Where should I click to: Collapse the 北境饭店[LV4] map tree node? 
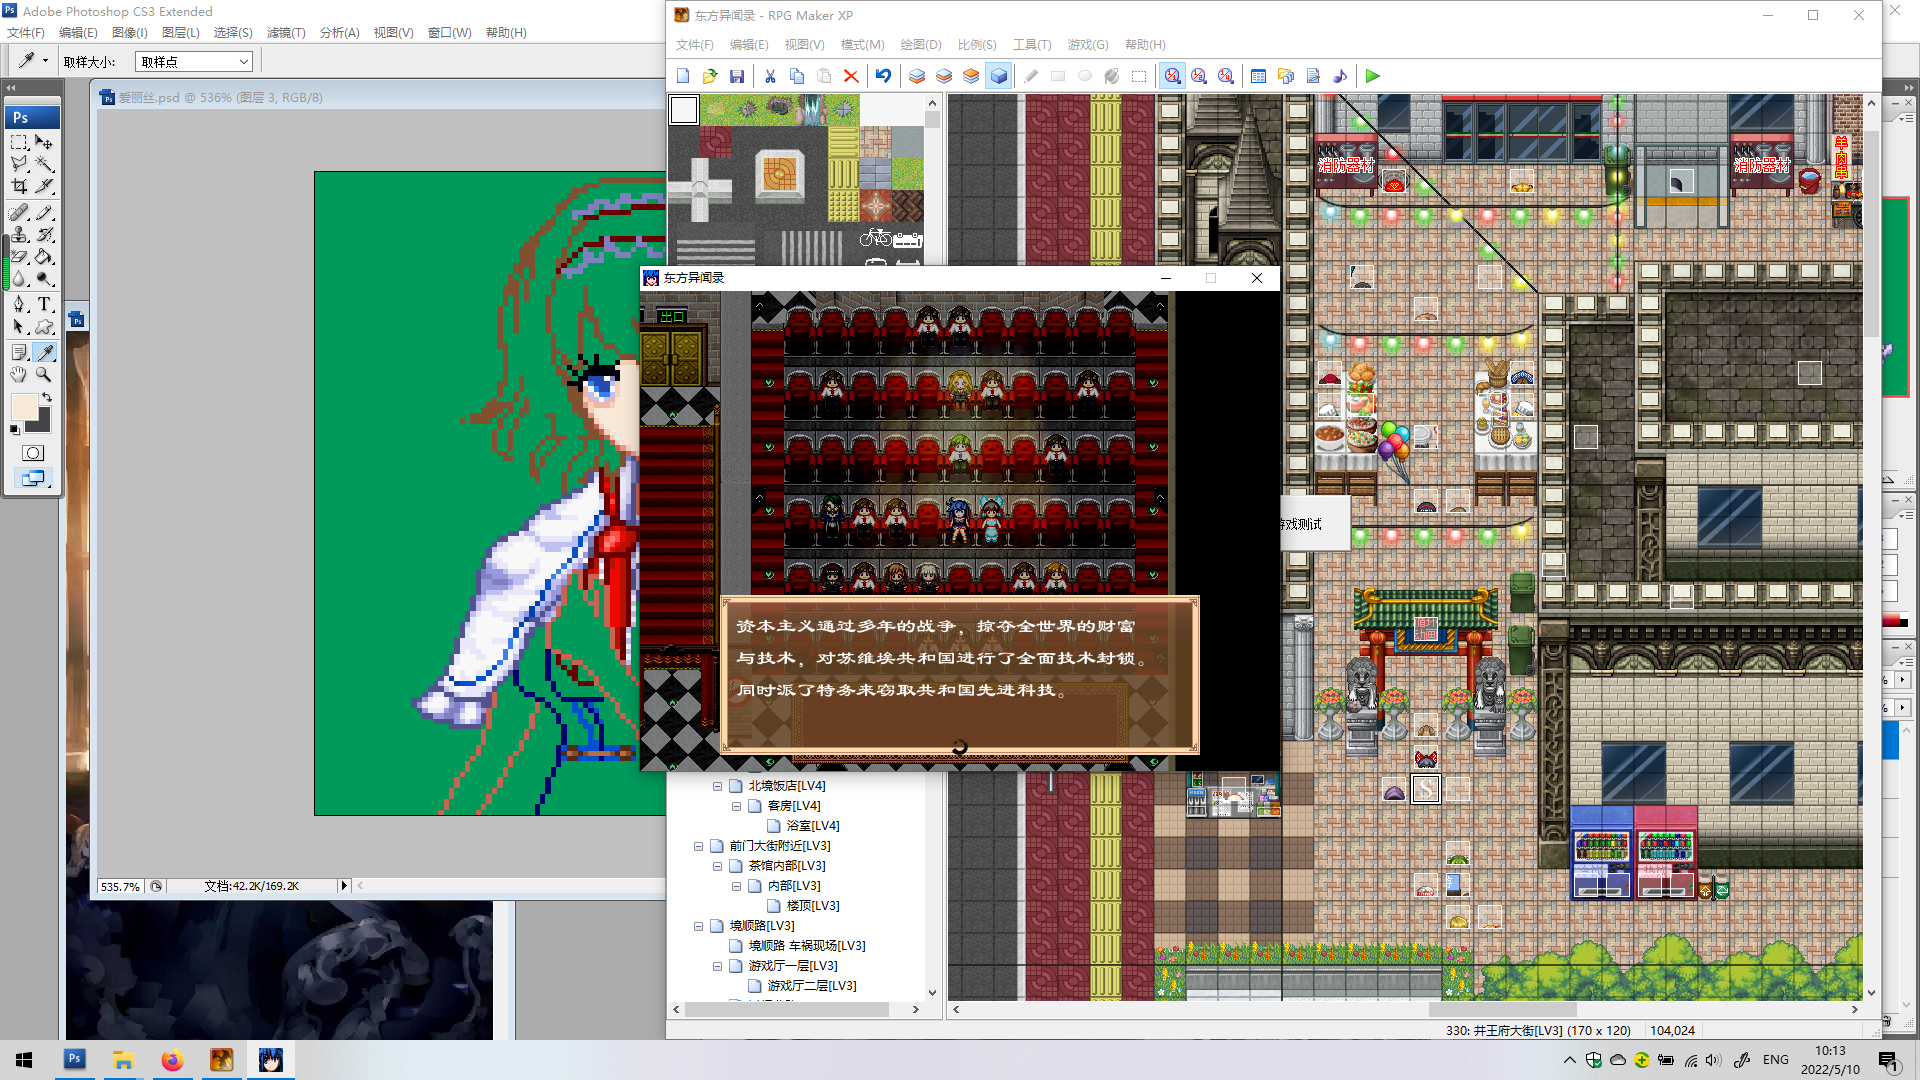(717, 786)
